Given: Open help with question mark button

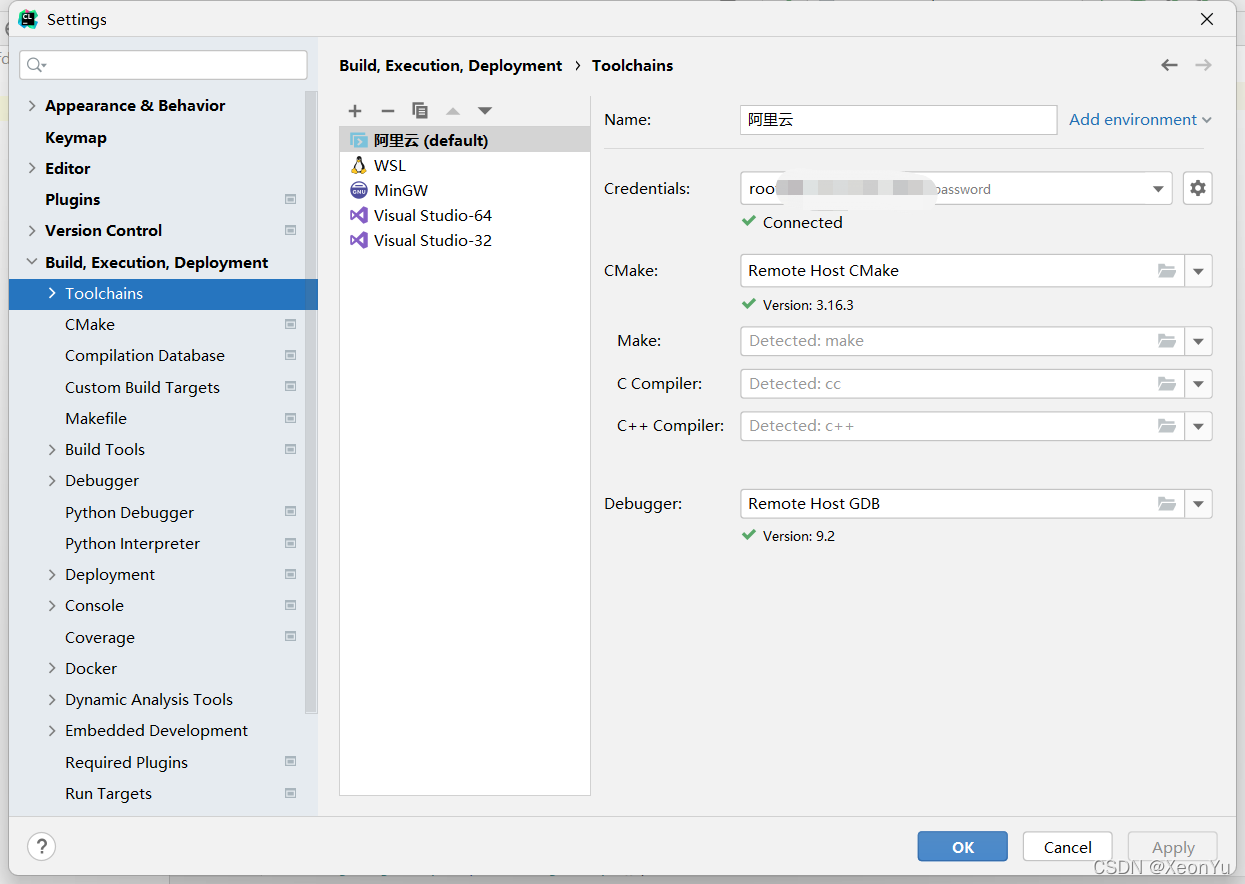Looking at the screenshot, I should [41, 847].
